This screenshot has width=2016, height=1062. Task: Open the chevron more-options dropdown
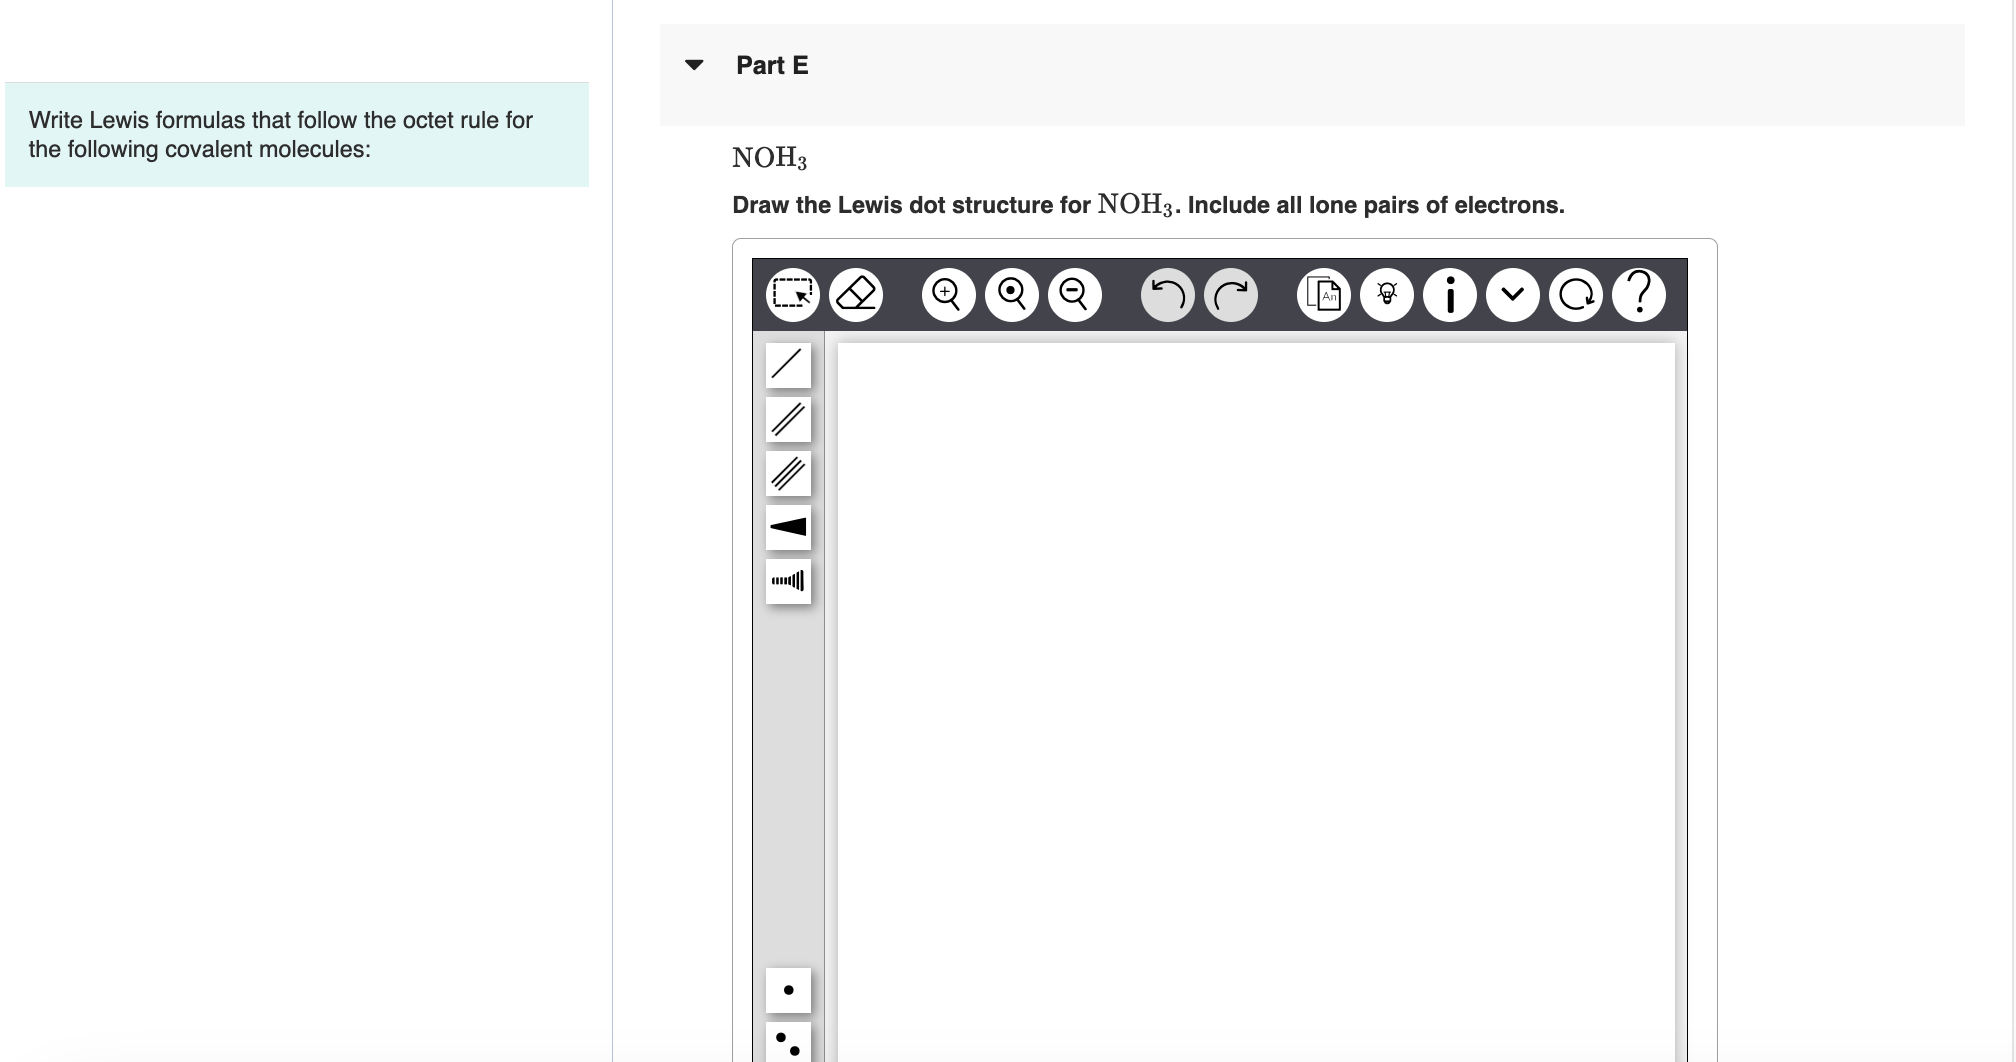click(x=1512, y=294)
